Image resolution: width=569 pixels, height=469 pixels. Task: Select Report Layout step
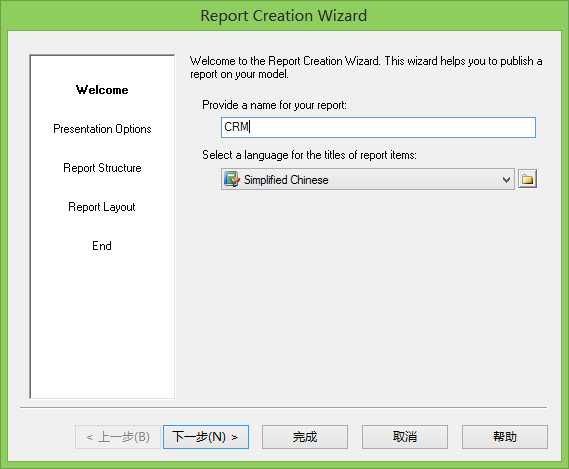point(102,207)
